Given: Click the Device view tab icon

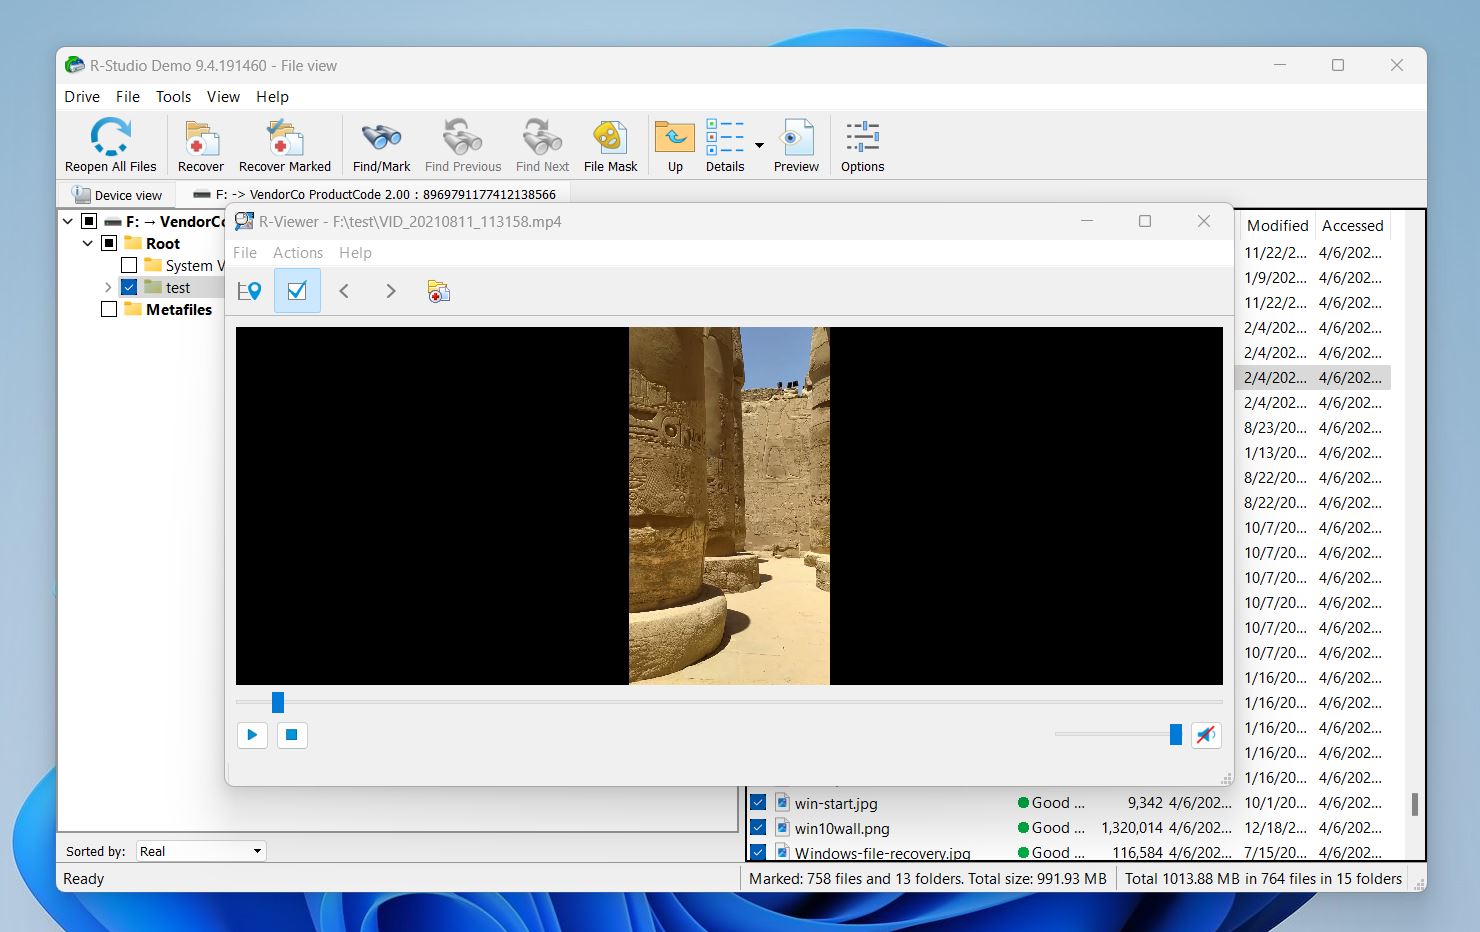Looking at the screenshot, I should coord(81,194).
